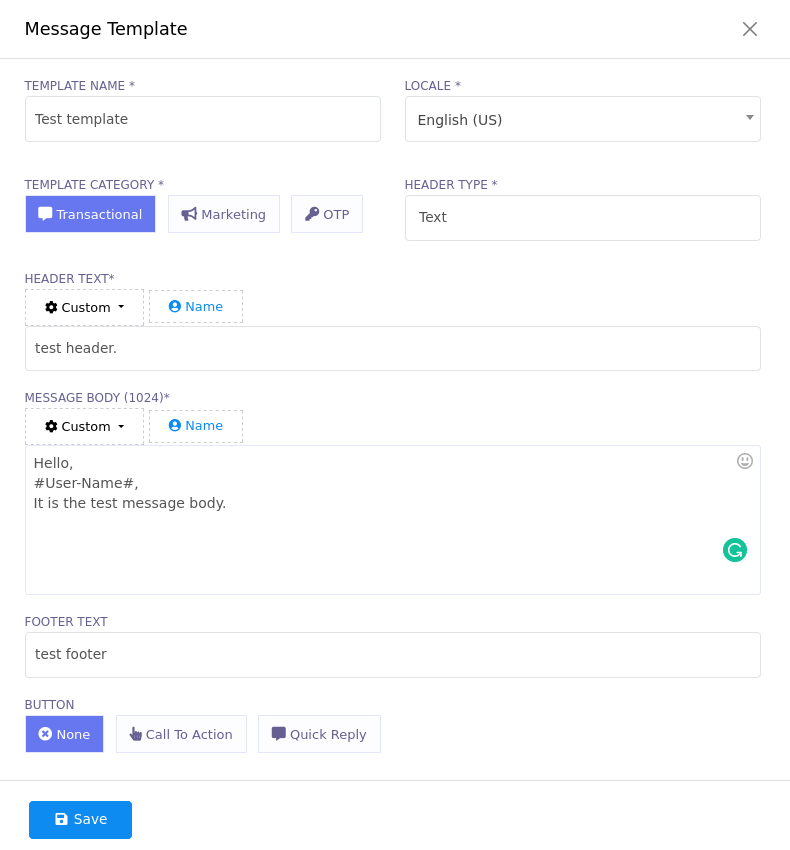This screenshot has width=790, height=850.
Task: Enable Call To Action button type
Action: point(181,733)
